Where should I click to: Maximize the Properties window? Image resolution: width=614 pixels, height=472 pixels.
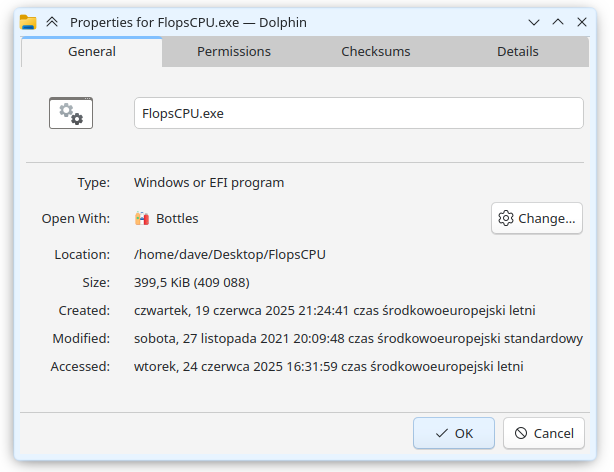coord(558,22)
